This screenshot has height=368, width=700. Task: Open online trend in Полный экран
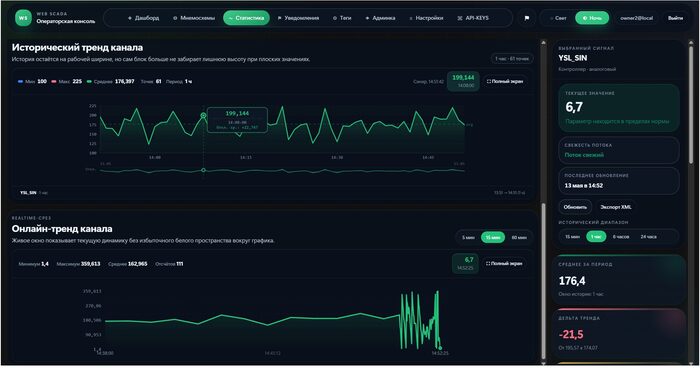[504, 264]
